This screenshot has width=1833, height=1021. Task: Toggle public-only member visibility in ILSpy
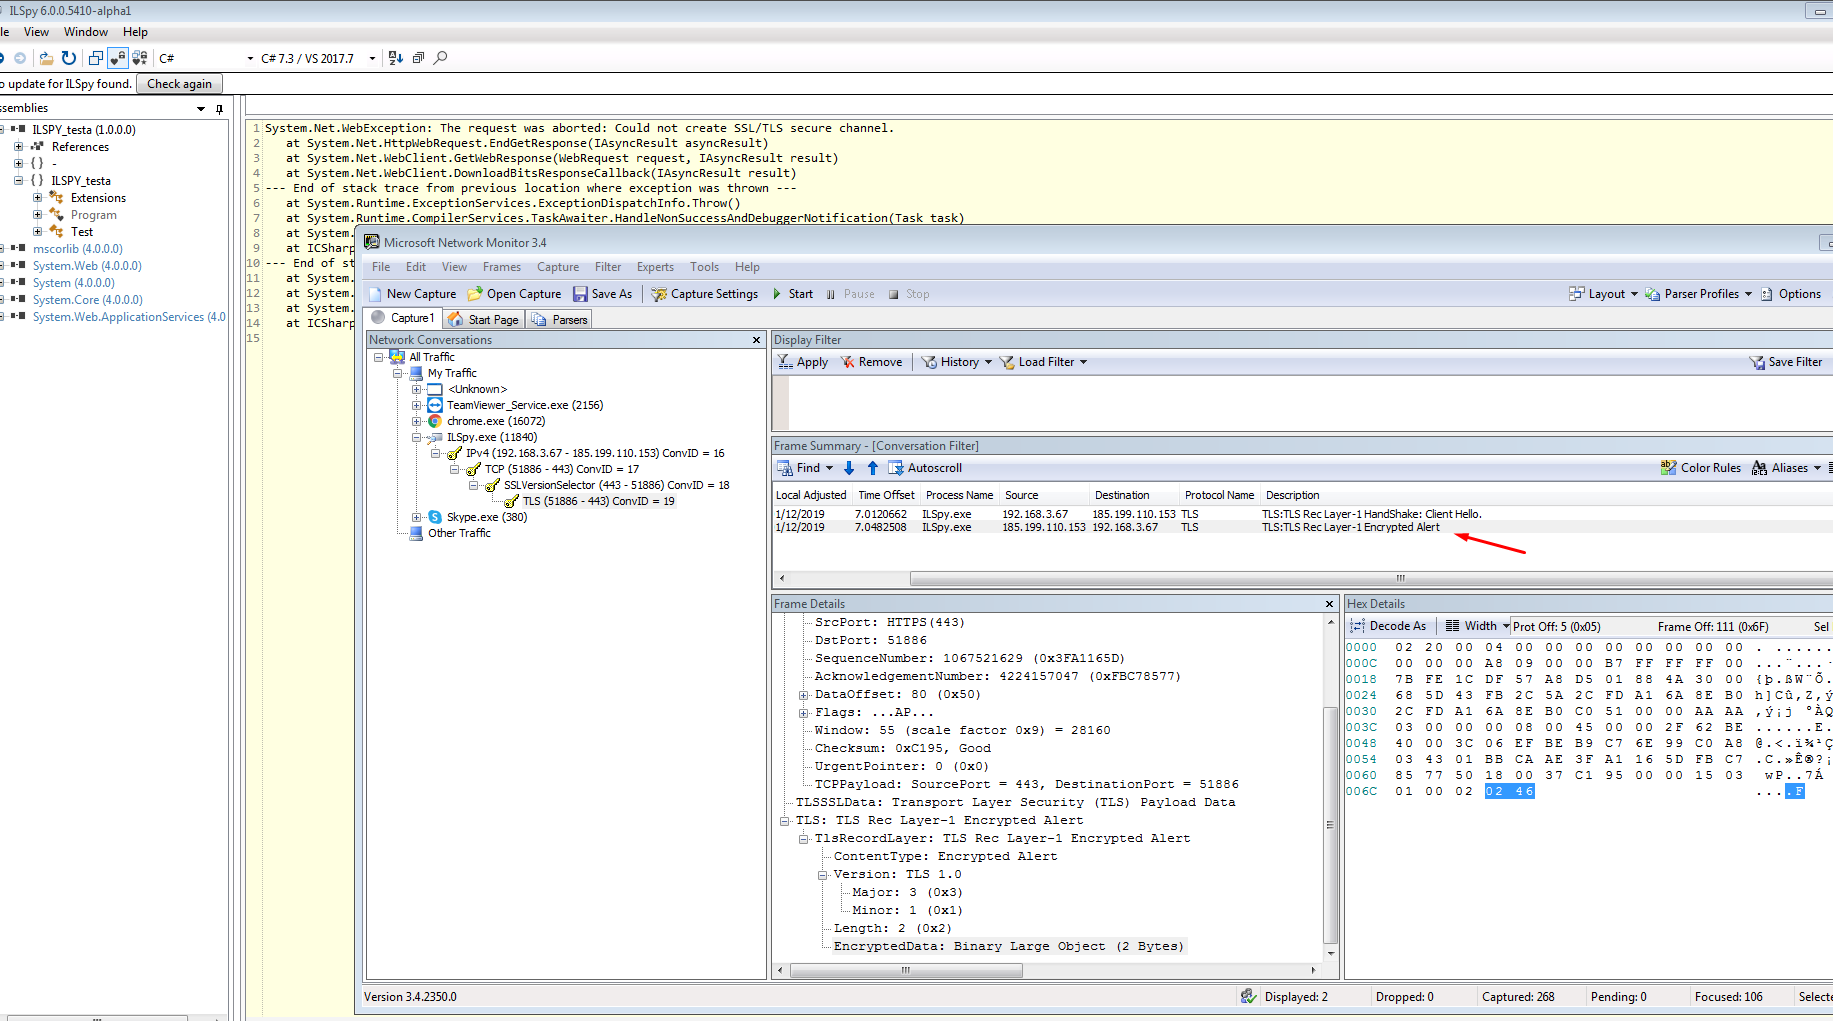(118, 58)
